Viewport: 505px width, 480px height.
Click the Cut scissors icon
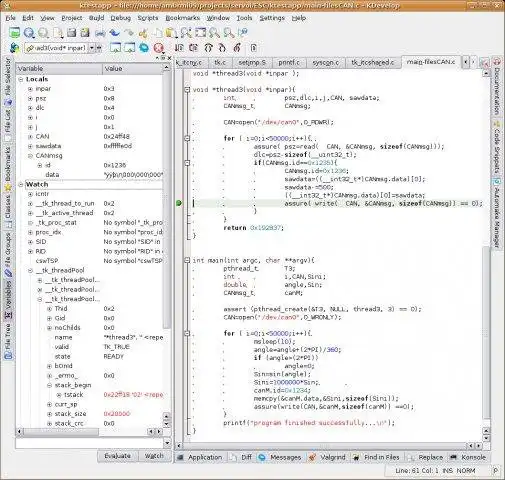tap(143, 33)
